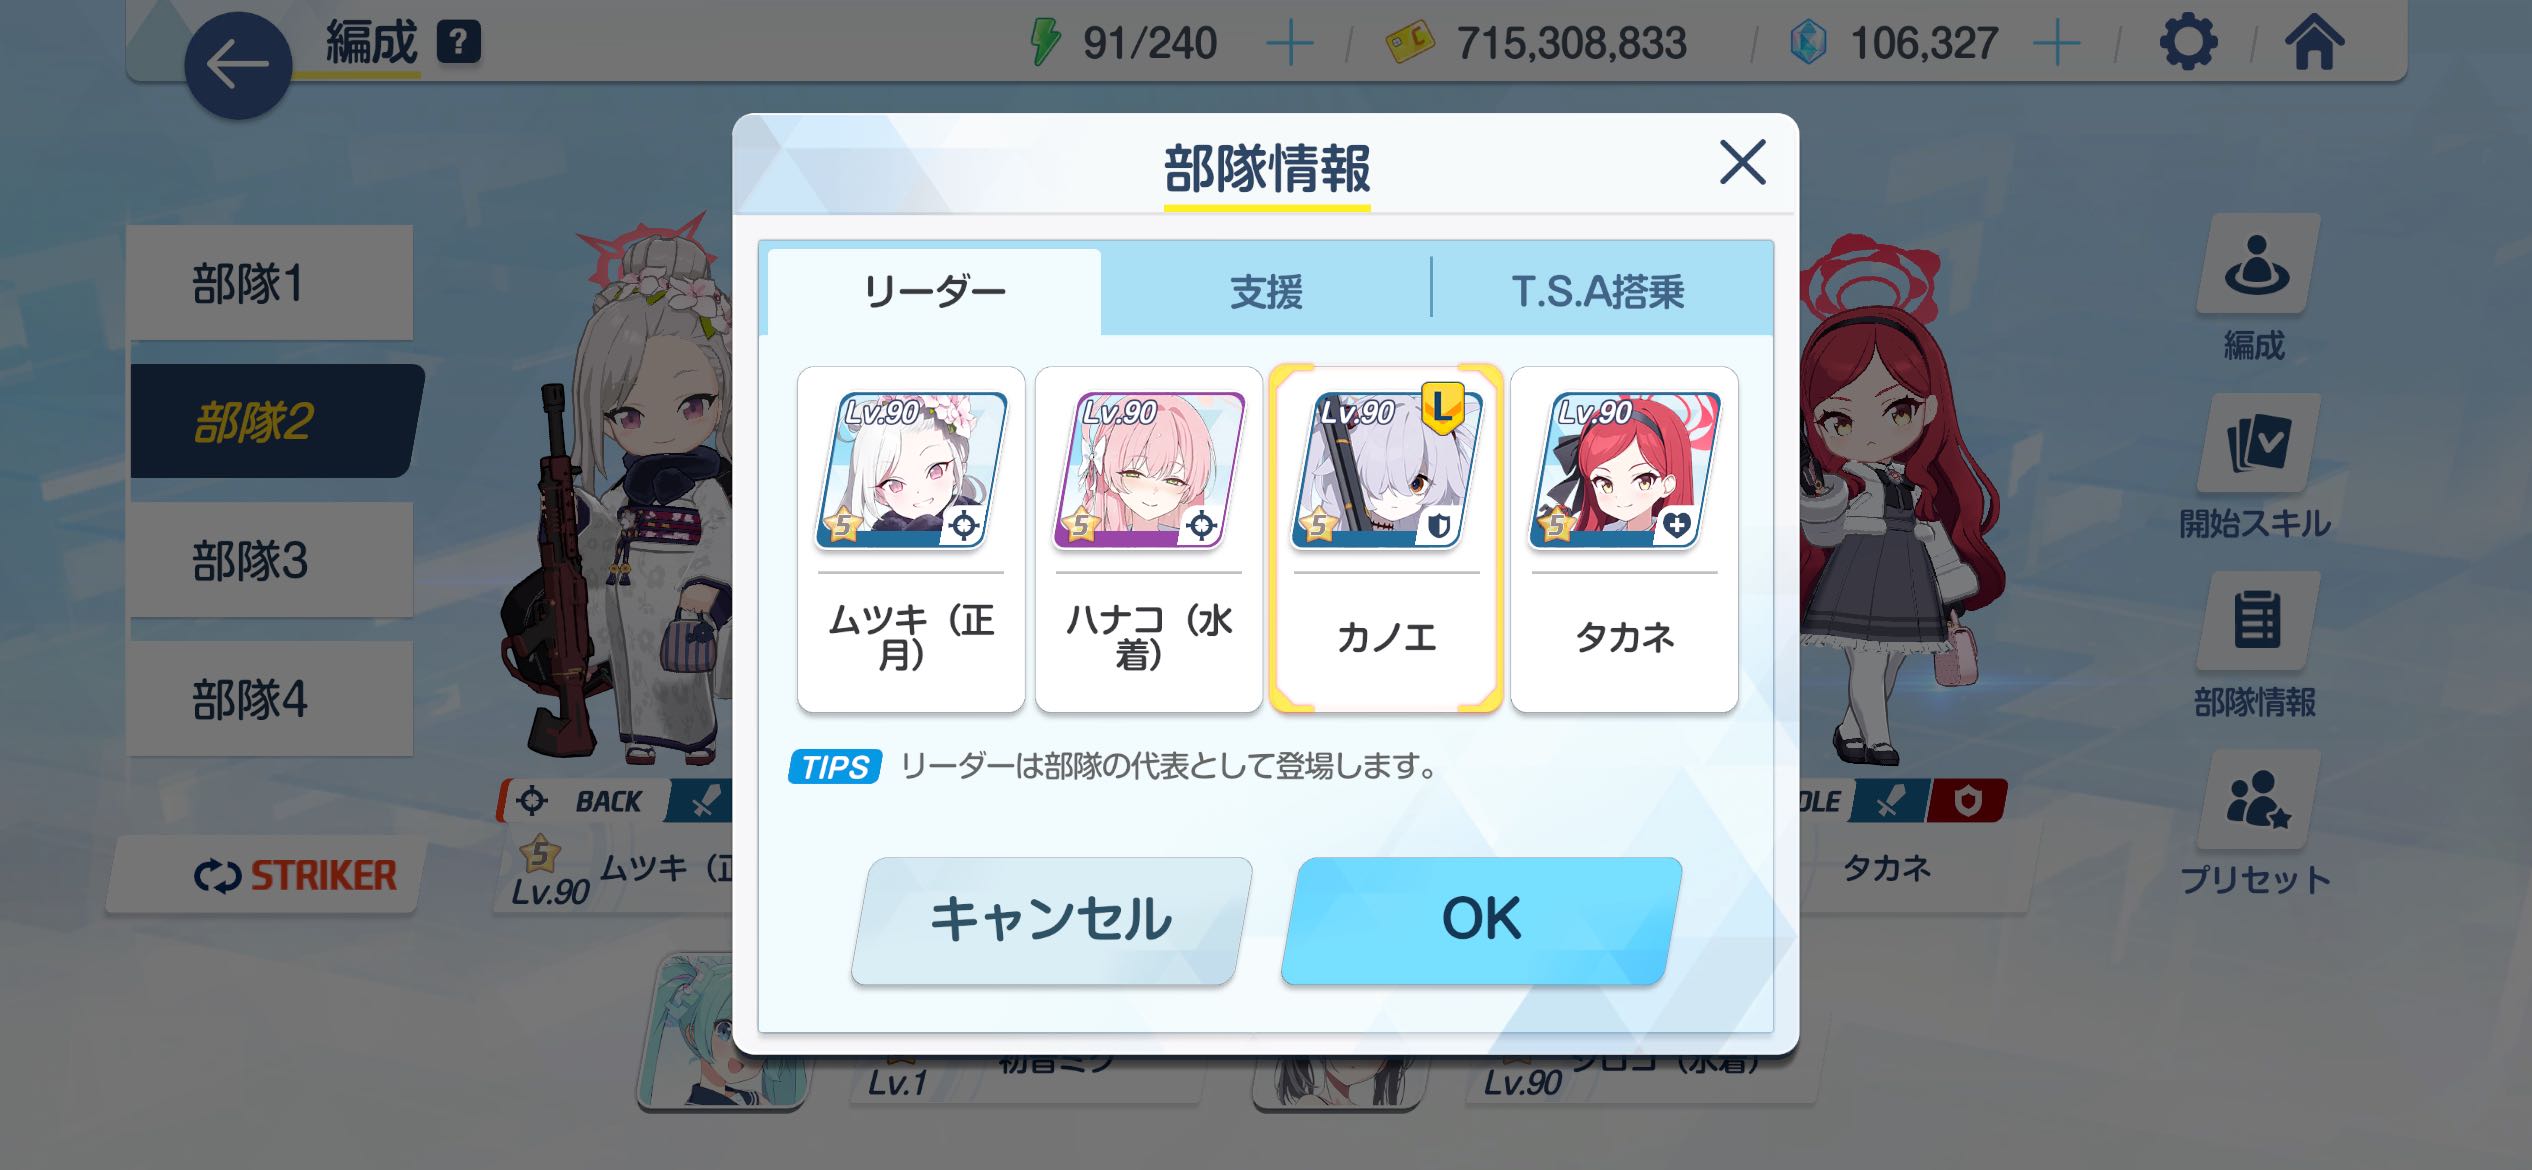Select タカネ as leader

coord(1625,540)
